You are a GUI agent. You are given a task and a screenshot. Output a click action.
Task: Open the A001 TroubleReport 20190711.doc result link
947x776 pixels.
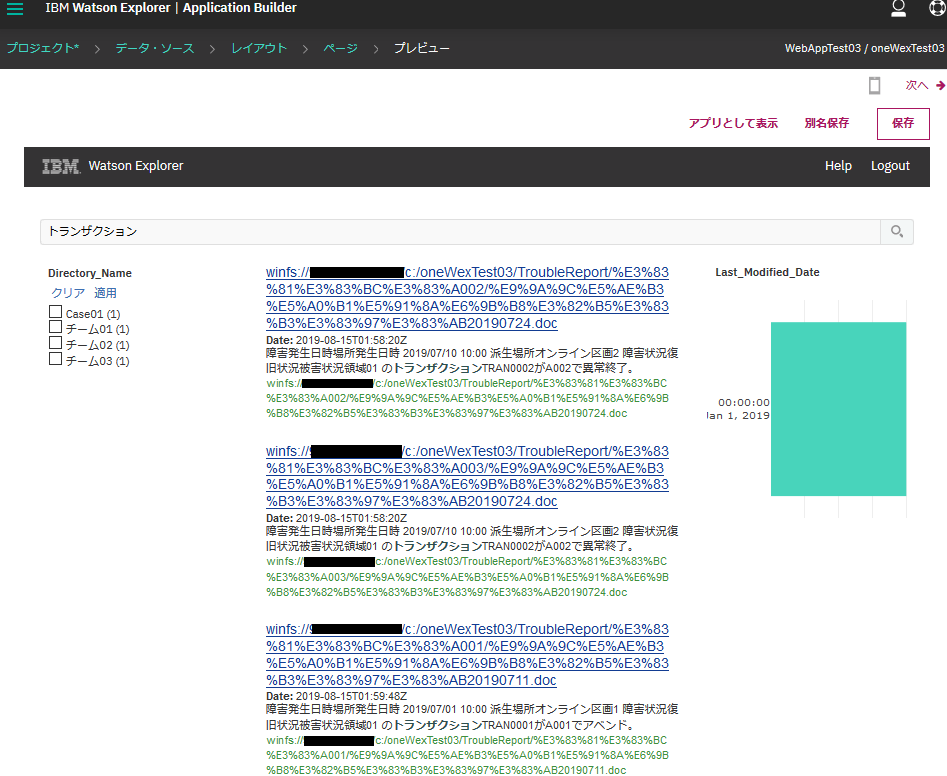[x=467, y=655]
